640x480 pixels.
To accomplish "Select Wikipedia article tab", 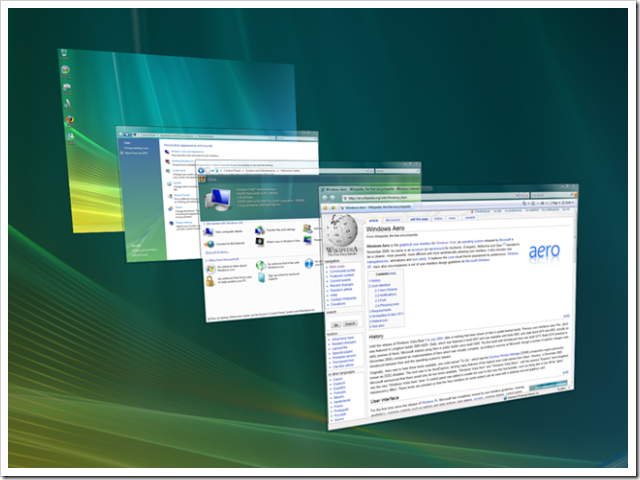I will tap(374, 220).
